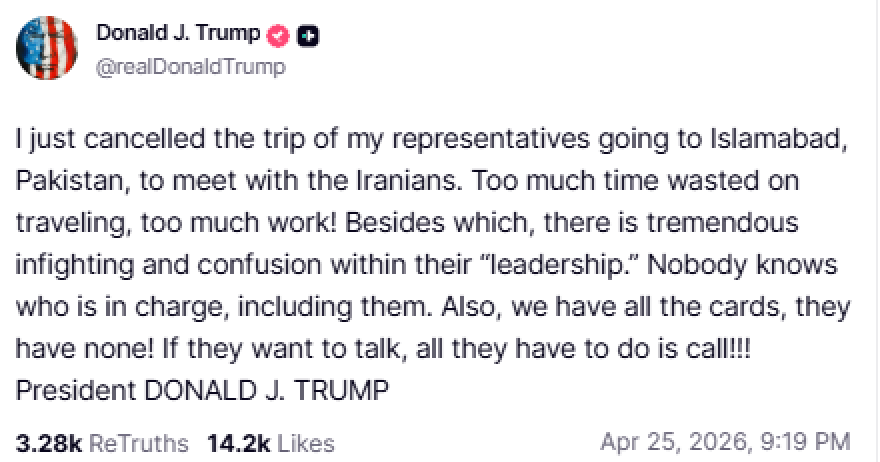Visit the @realDonaldTrump handle
Screen dimensions: 880x462
(190, 67)
